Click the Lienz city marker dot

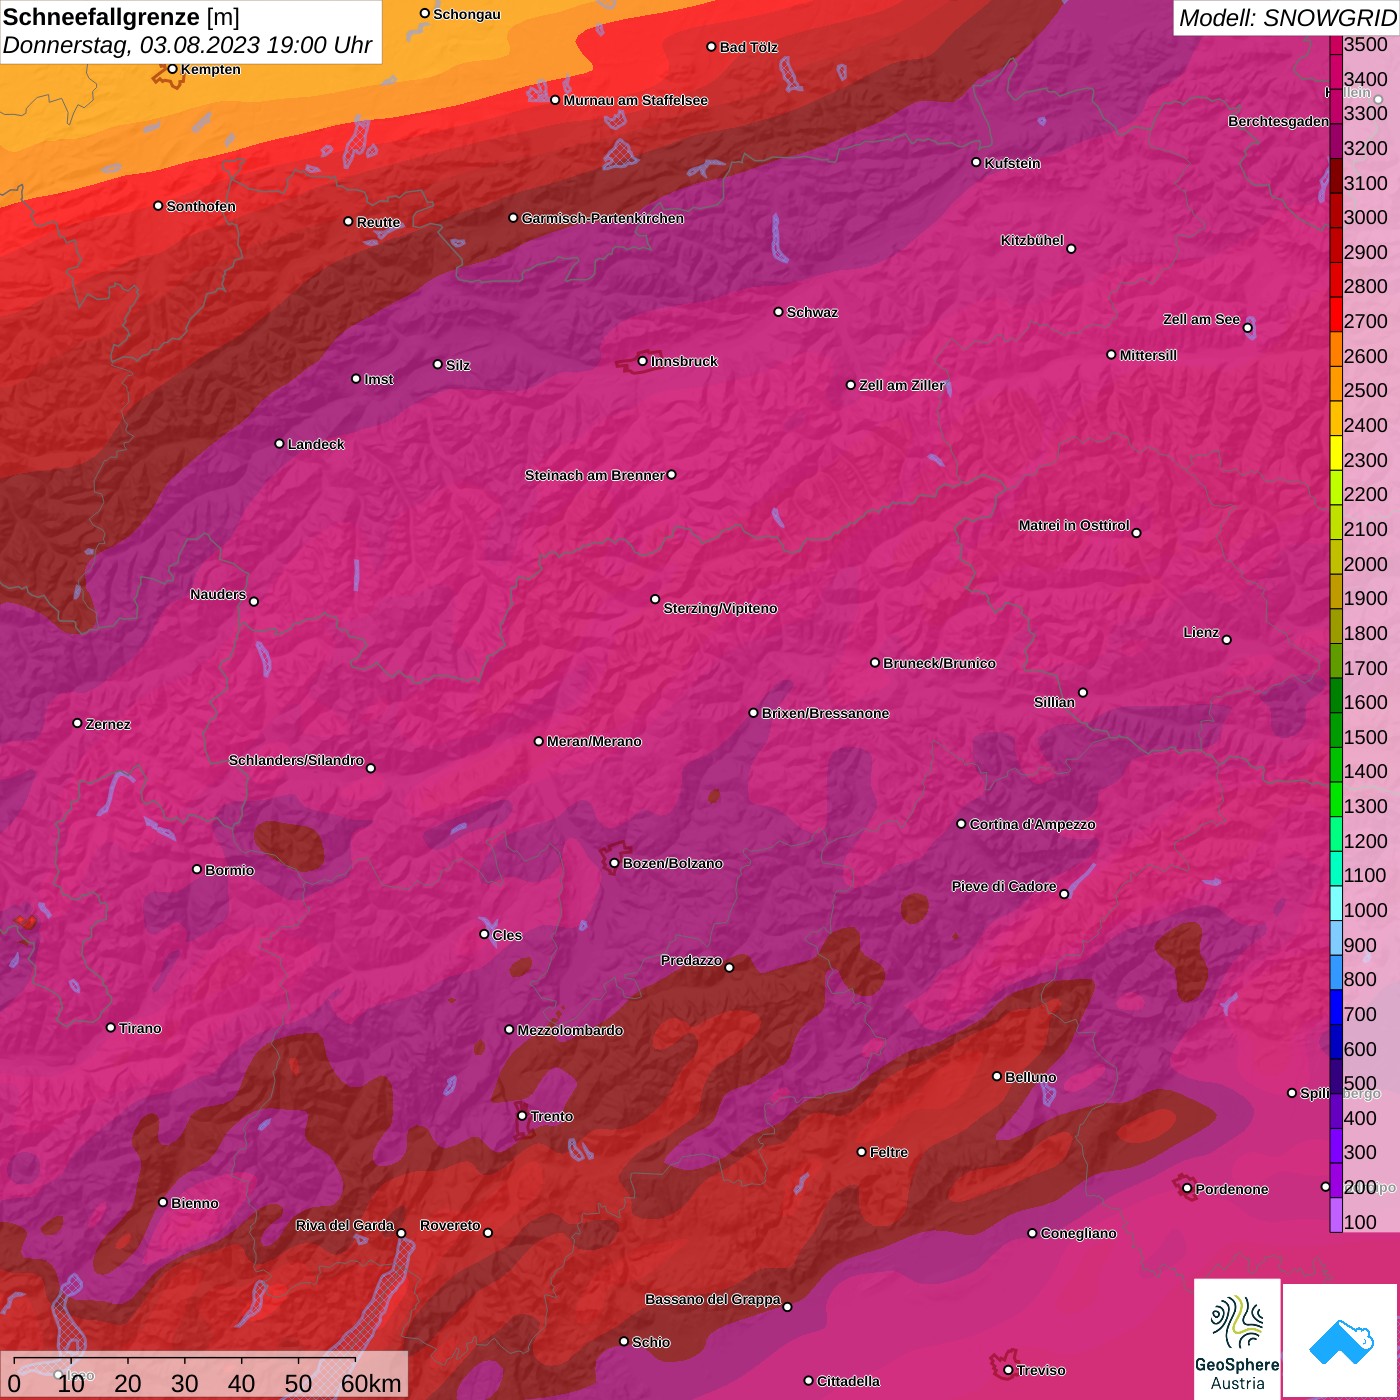pos(1227,640)
